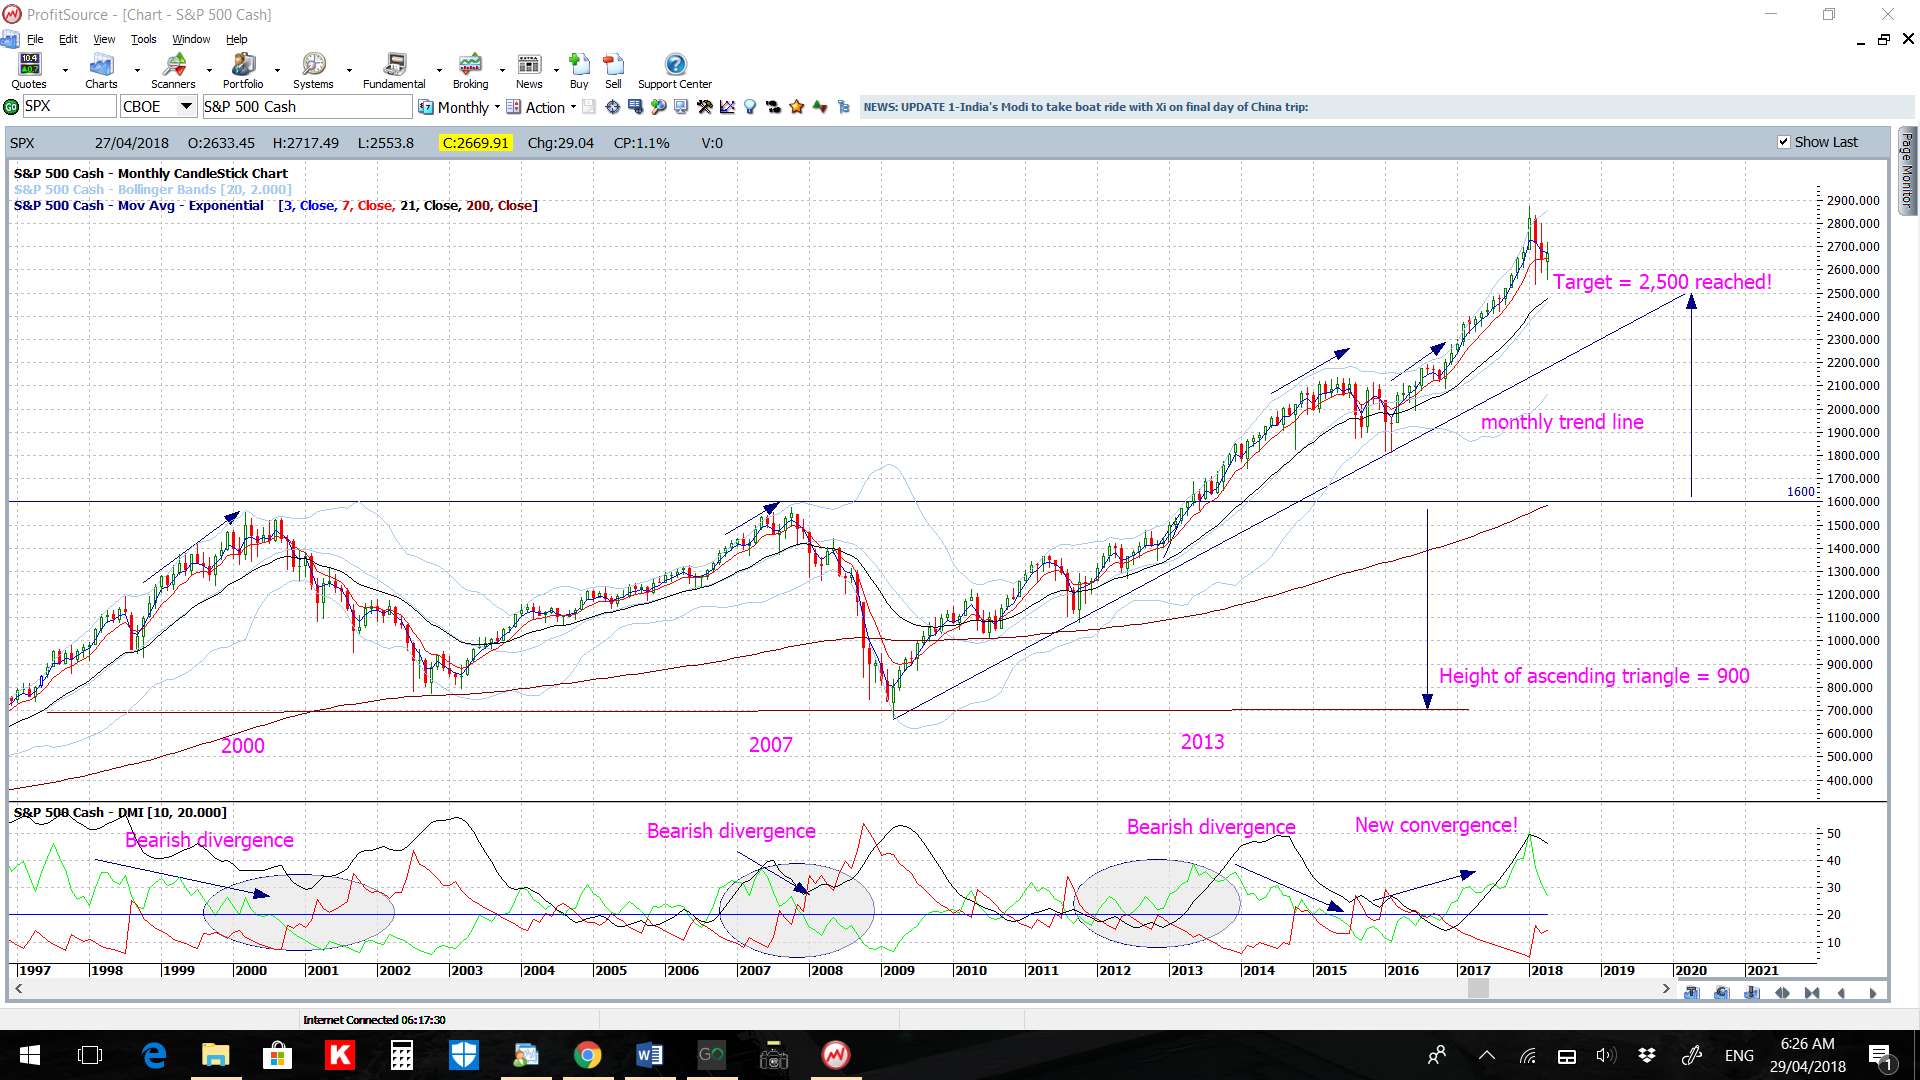
Task: Open the News icon
Action: 529,71
